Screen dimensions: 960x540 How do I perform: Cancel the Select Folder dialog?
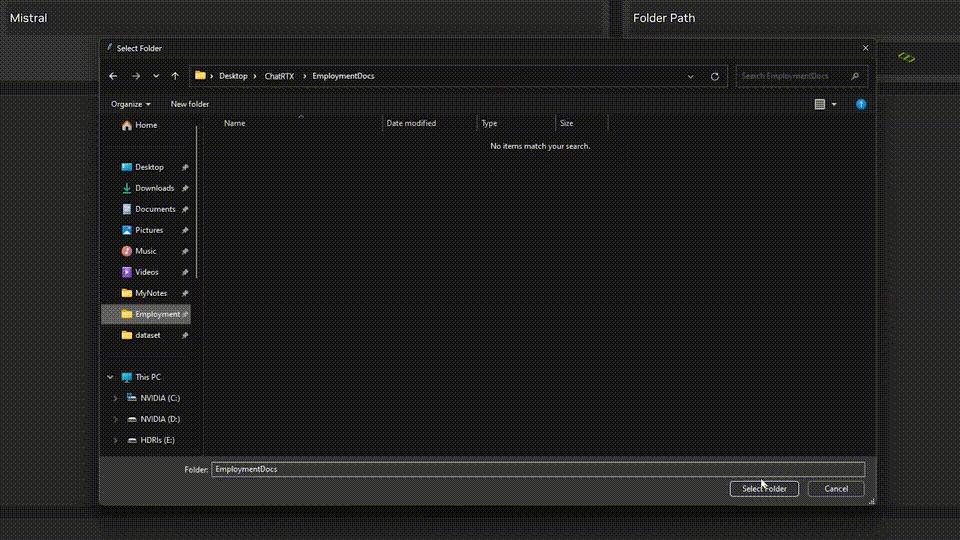point(836,489)
